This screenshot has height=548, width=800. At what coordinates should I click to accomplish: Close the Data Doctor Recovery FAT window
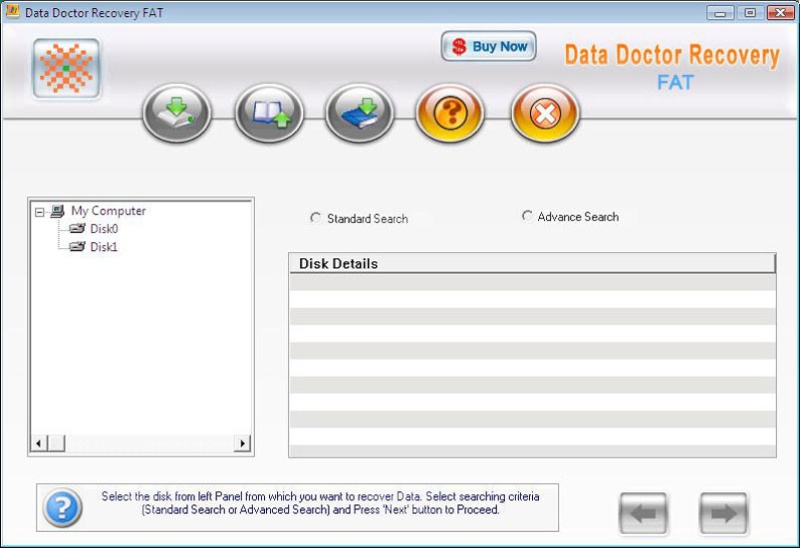pos(781,13)
